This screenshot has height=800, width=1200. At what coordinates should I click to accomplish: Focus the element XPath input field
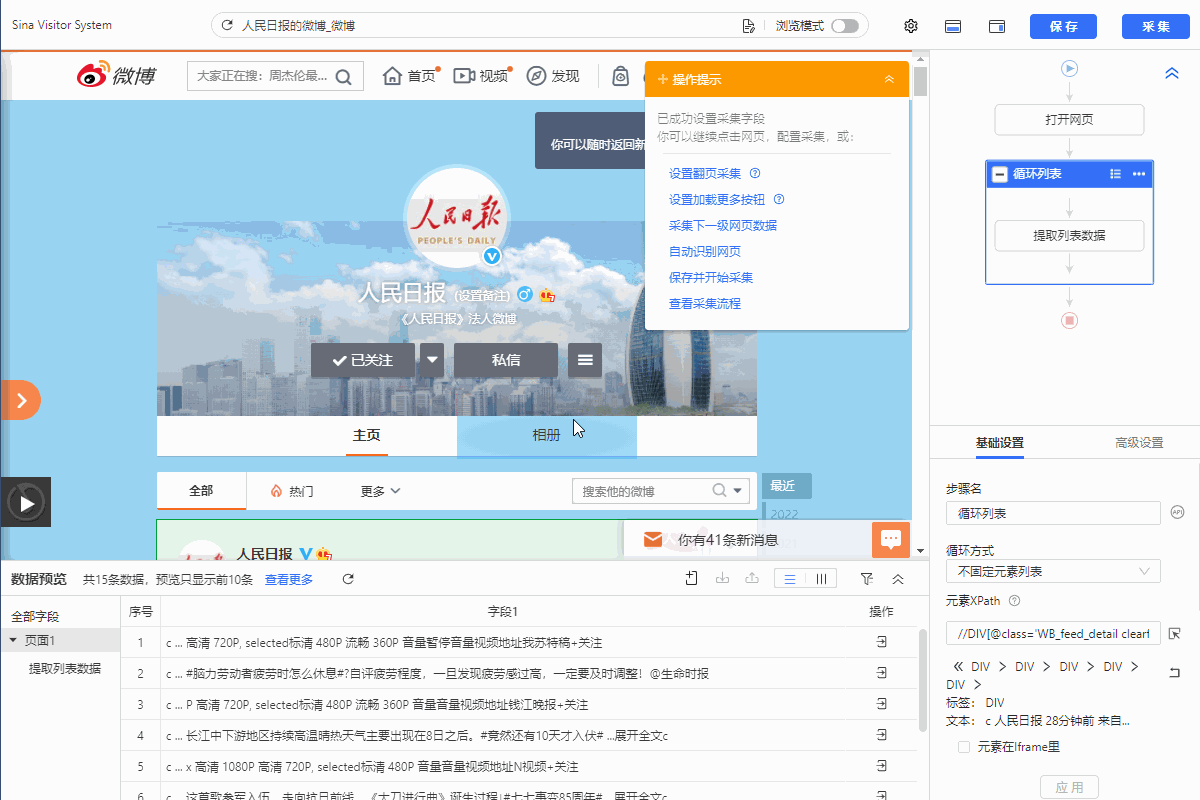click(1053, 633)
